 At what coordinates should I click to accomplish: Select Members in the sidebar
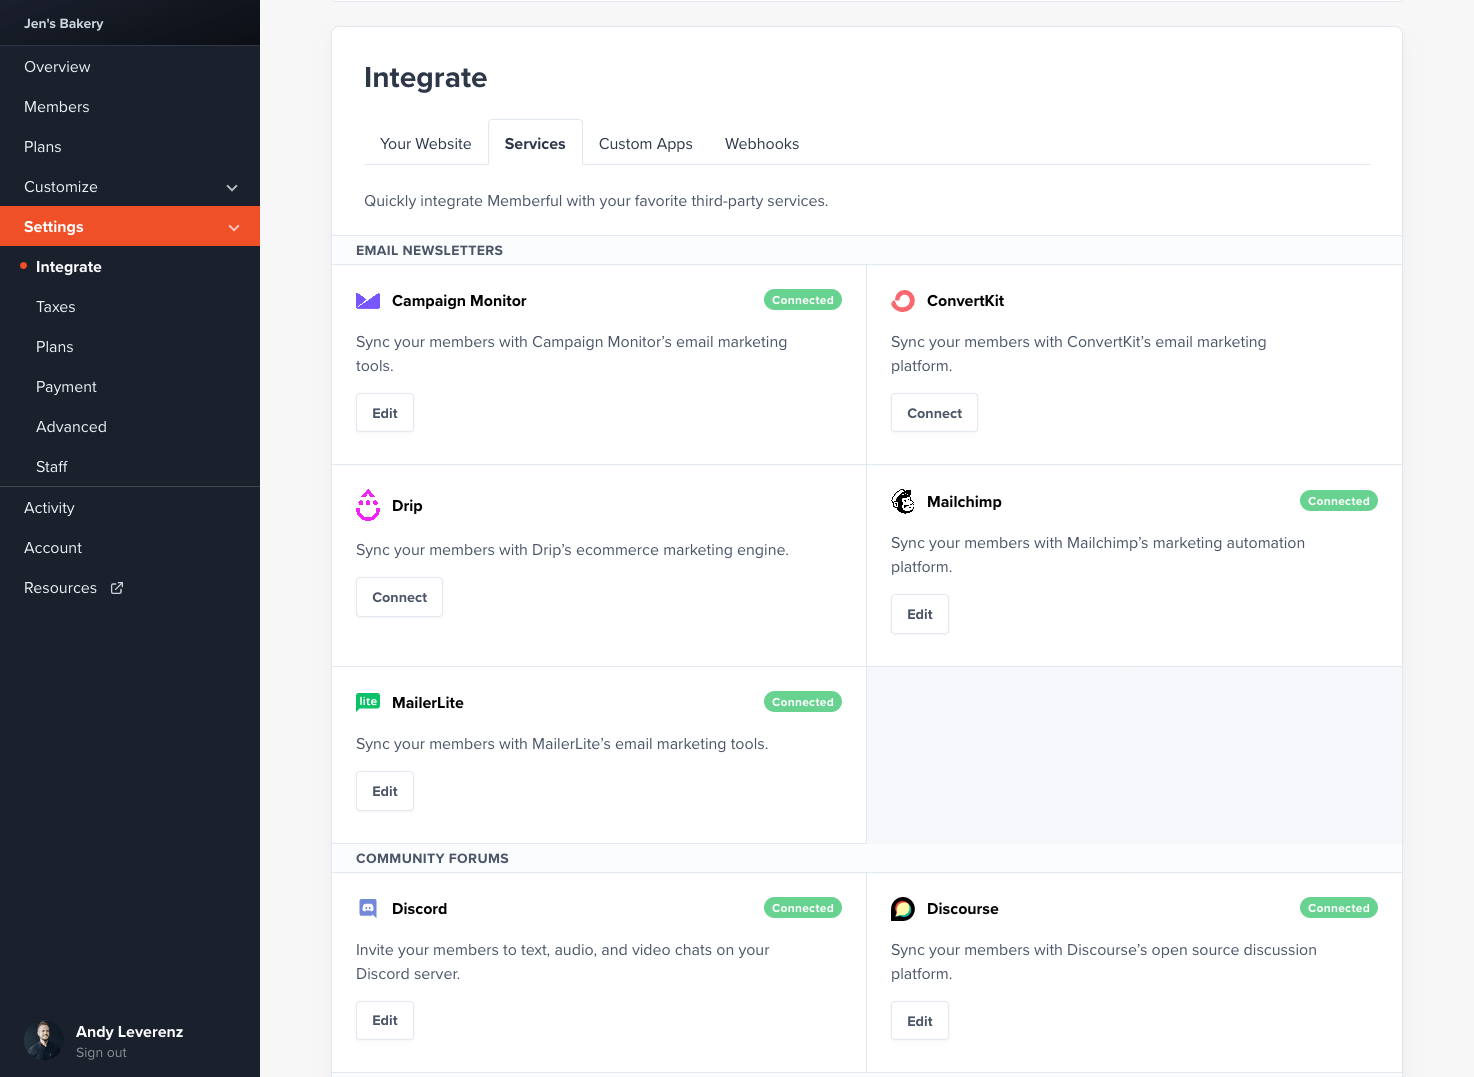pyautogui.click(x=57, y=107)
